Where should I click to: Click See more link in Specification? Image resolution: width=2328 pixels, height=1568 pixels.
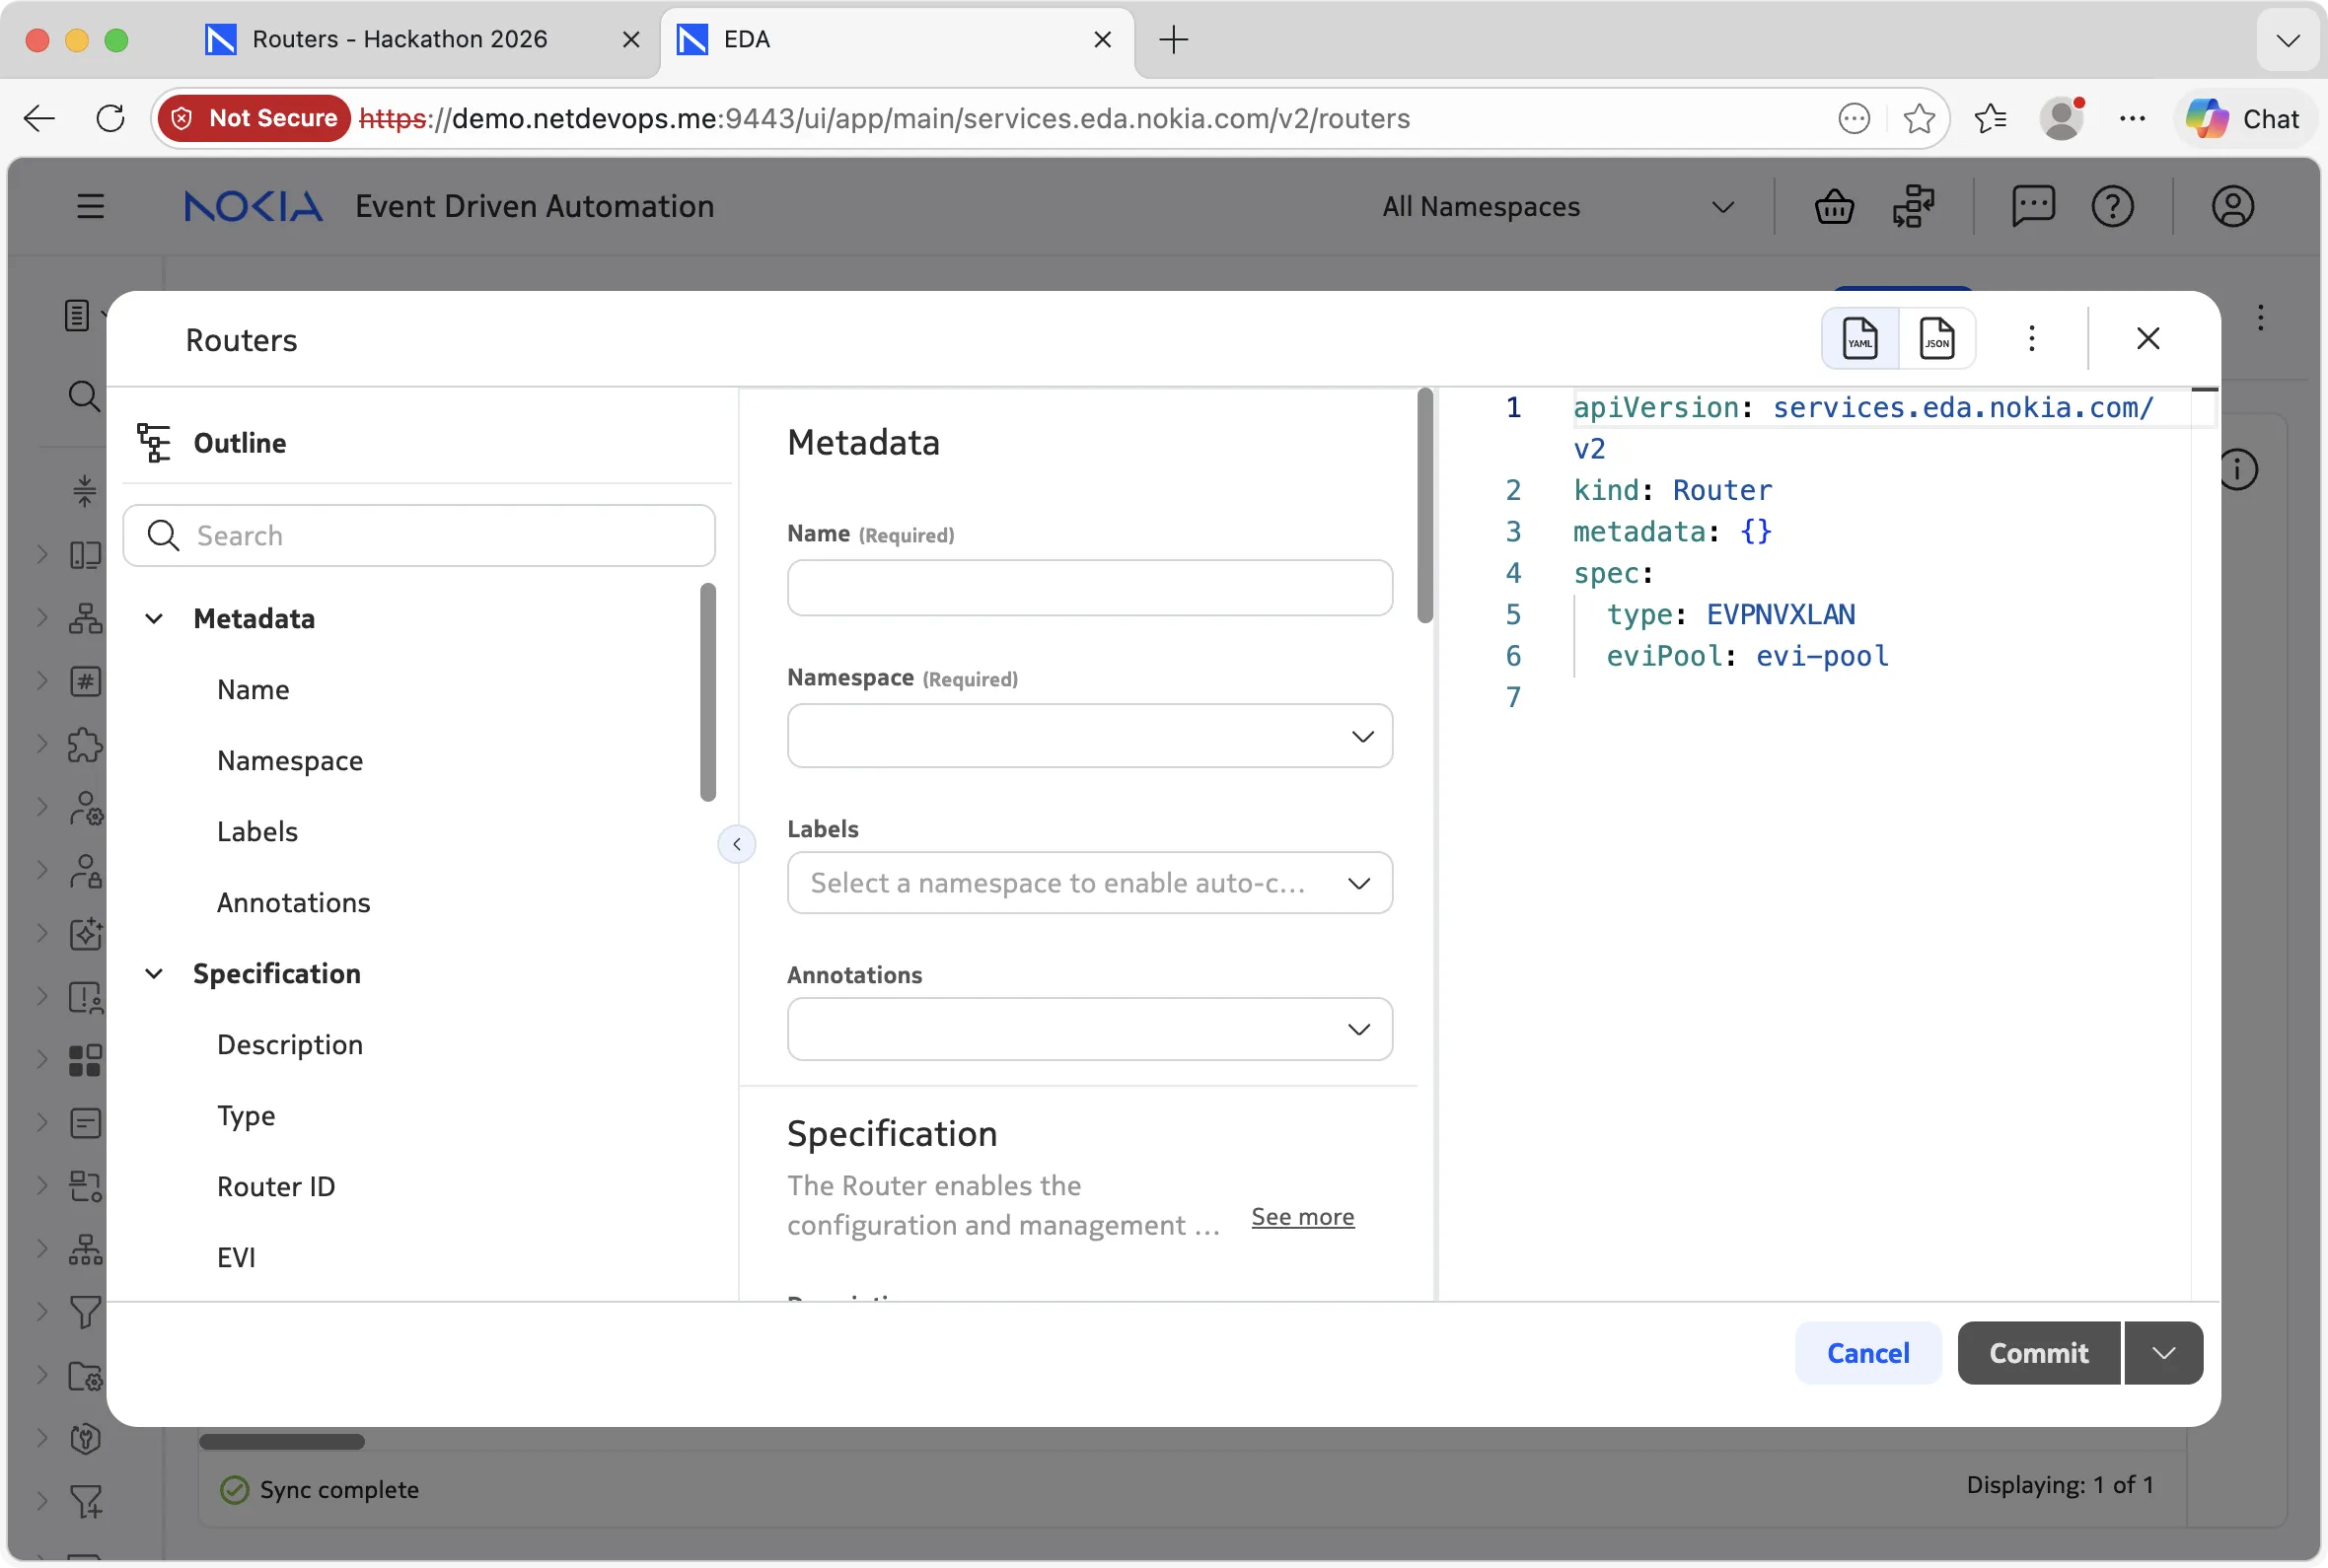coord(1303,1217)
